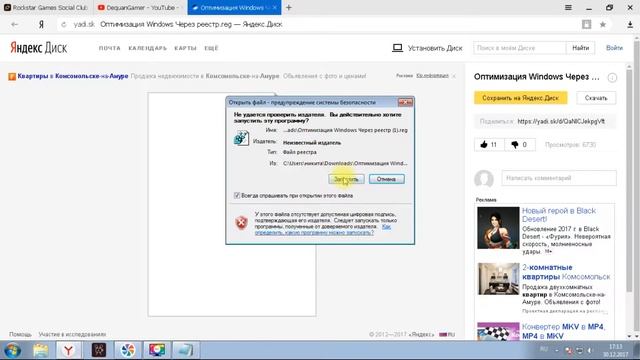Reload the page with refresh icon

pyautogui.click(x=63, y=24)
